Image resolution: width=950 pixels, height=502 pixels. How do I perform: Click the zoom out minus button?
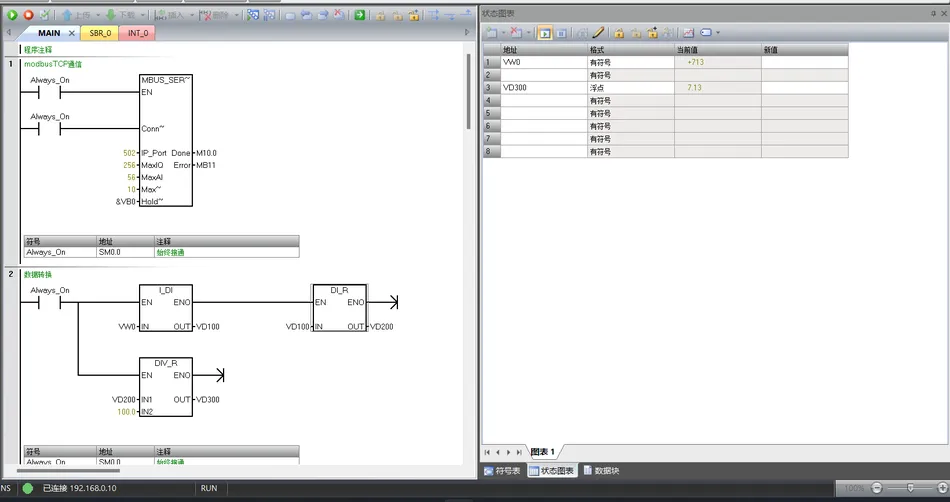coord(876,488)
